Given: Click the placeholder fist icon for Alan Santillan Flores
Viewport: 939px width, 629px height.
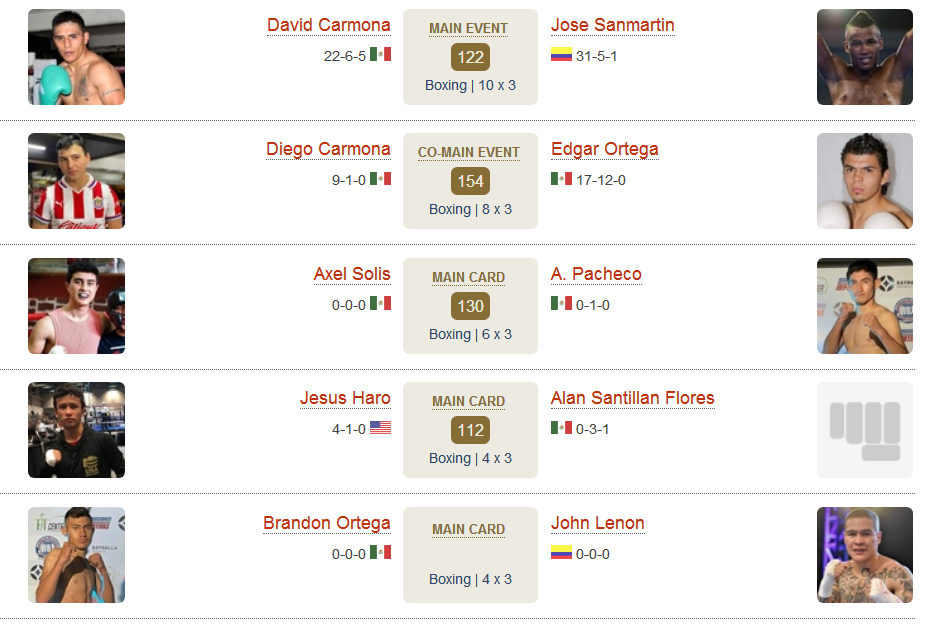Looking at the screenshot, I should [865, 430].
